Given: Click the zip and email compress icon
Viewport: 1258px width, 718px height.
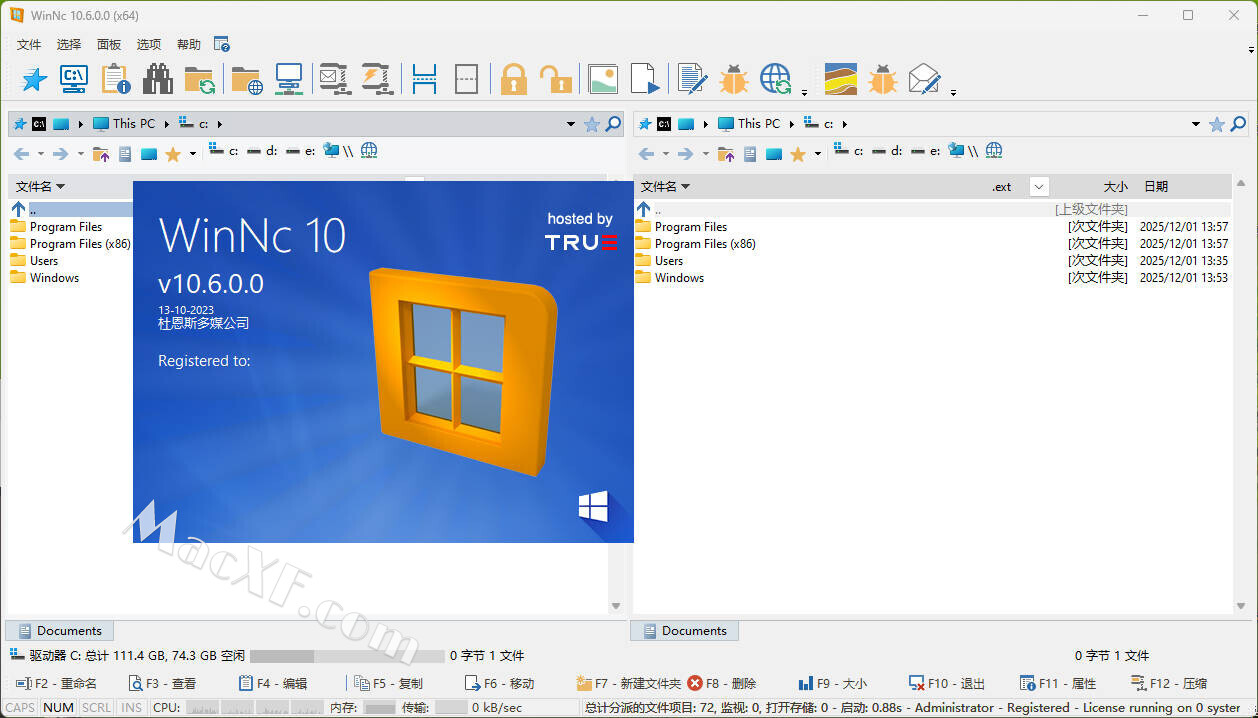Looking at the screenshot, I should [332, 79].
